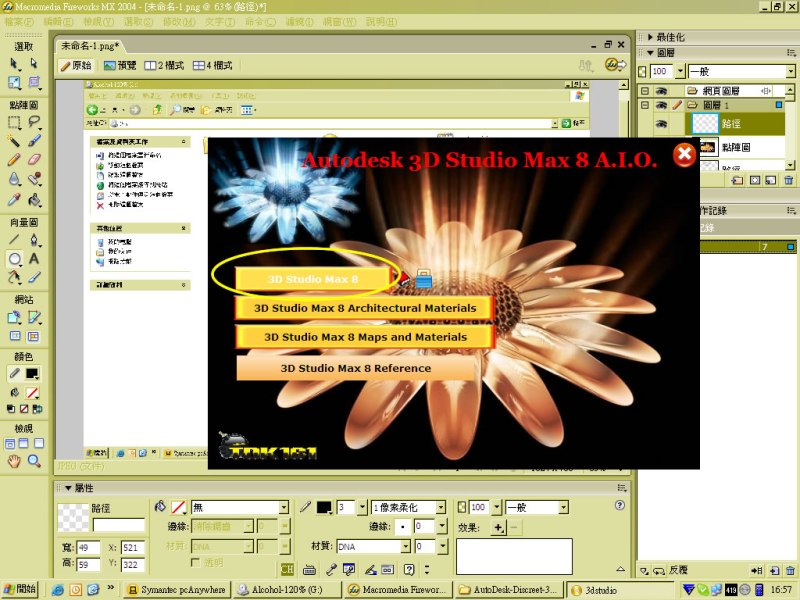Switch to 2 欄式 preview tab
The image size is (800, 600).
coord(164,65)
